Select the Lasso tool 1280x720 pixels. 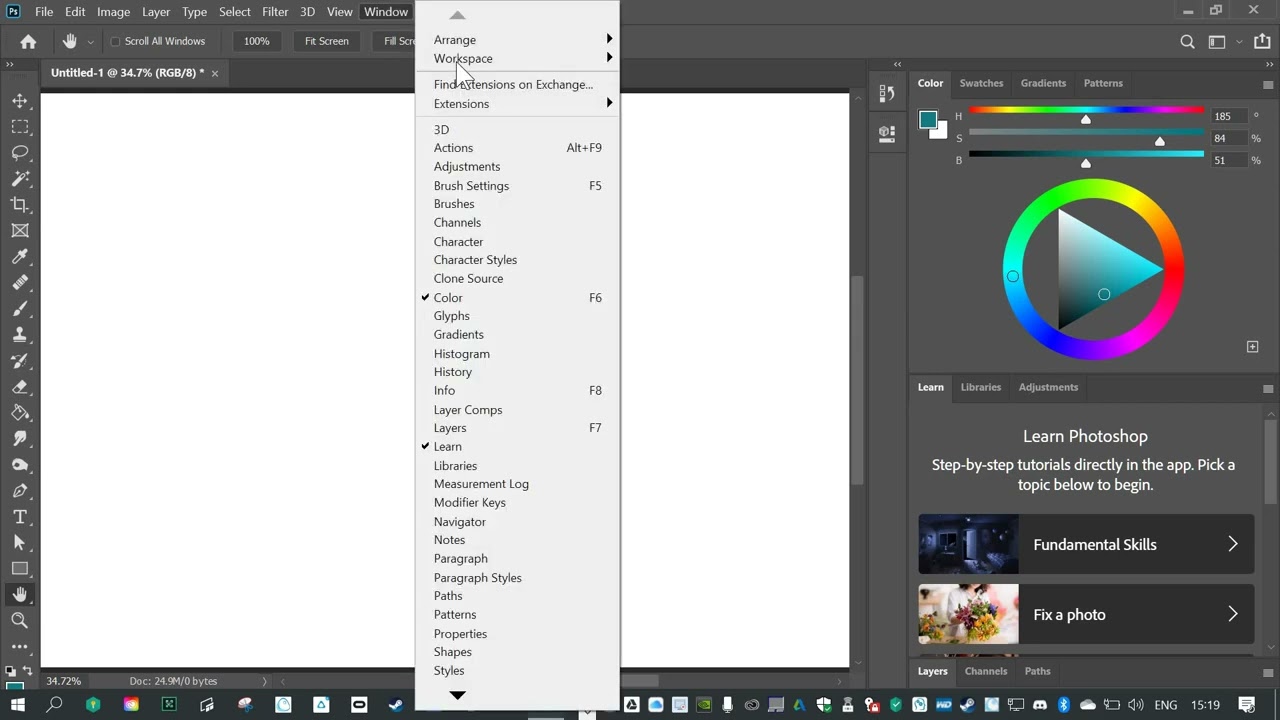(x=20, y=153)
